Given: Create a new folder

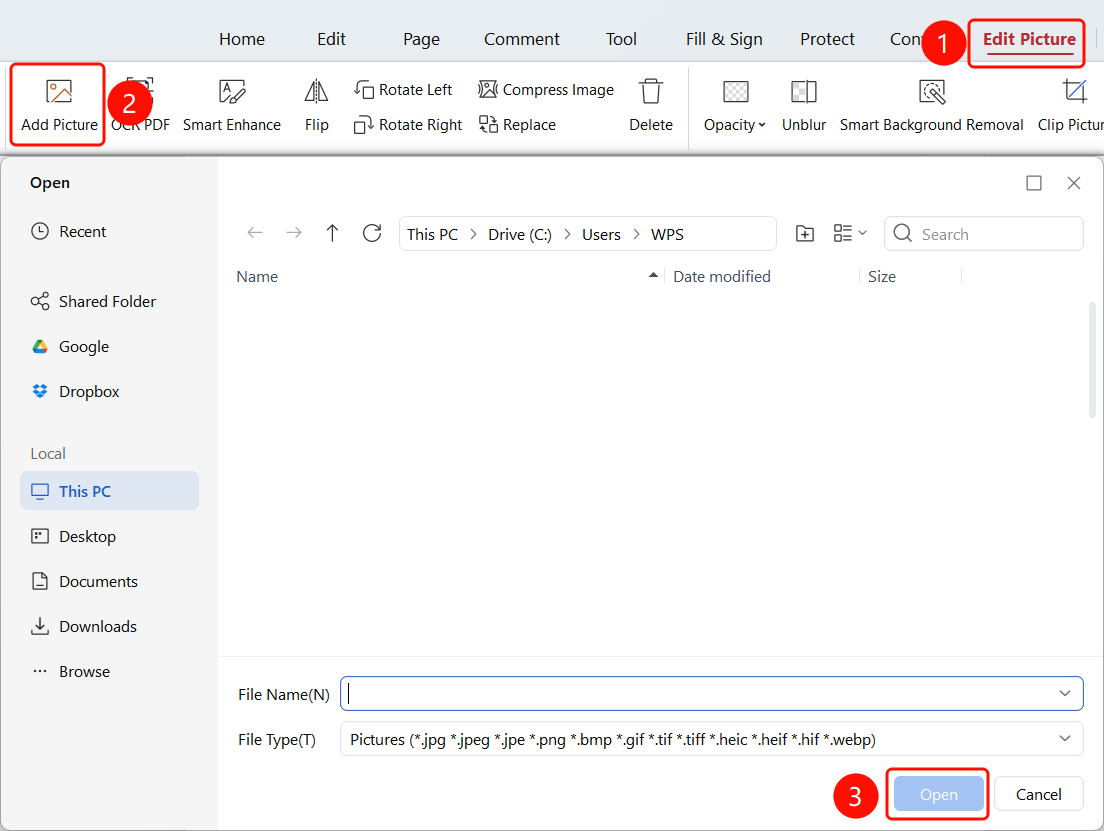Looking at the screenshot, I should (805, 233).
